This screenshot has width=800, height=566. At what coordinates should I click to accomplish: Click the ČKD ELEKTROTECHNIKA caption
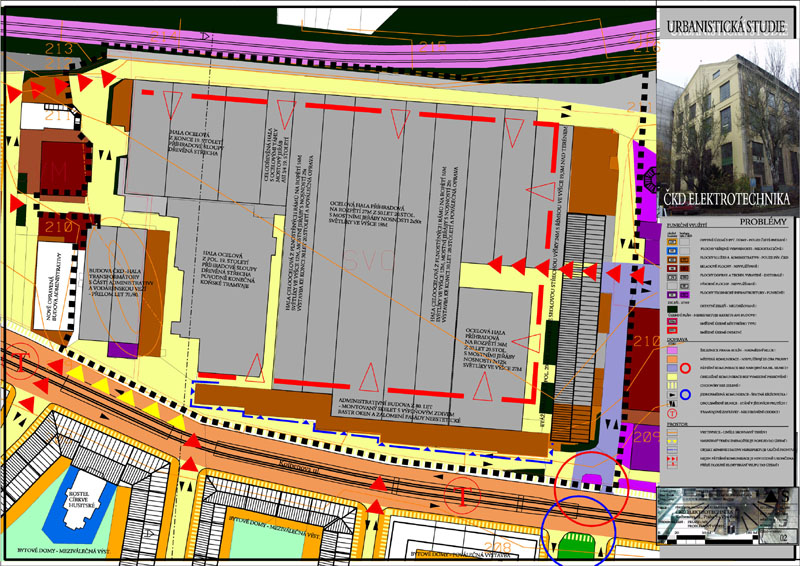click(727, 199)
